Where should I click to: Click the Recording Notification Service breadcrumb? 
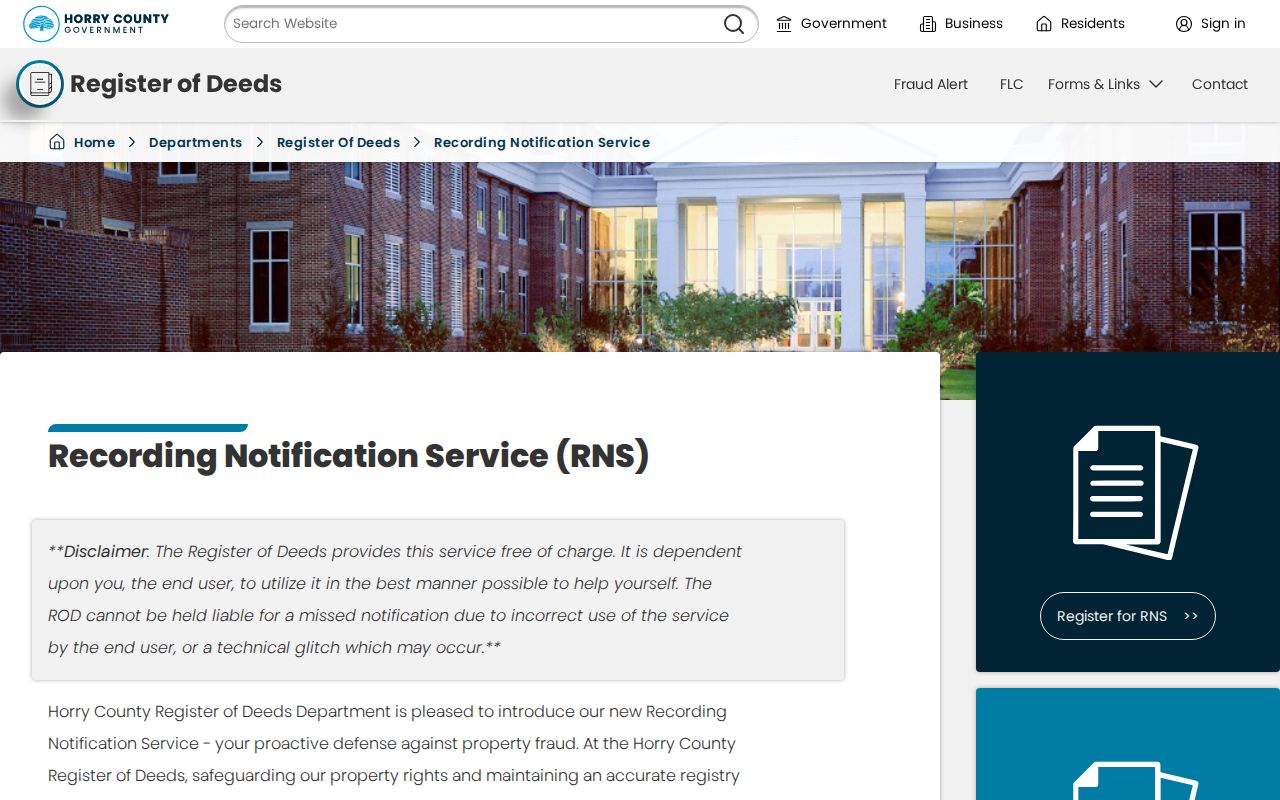tap(542, 142)
